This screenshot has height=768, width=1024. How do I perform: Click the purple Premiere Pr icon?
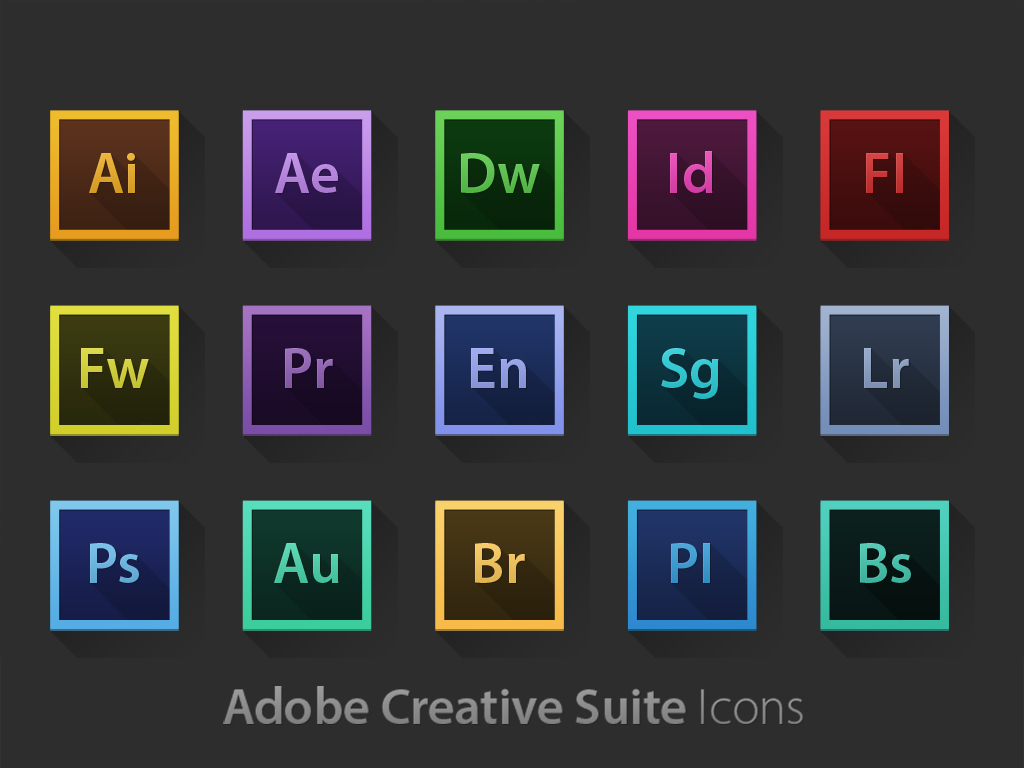307,370
